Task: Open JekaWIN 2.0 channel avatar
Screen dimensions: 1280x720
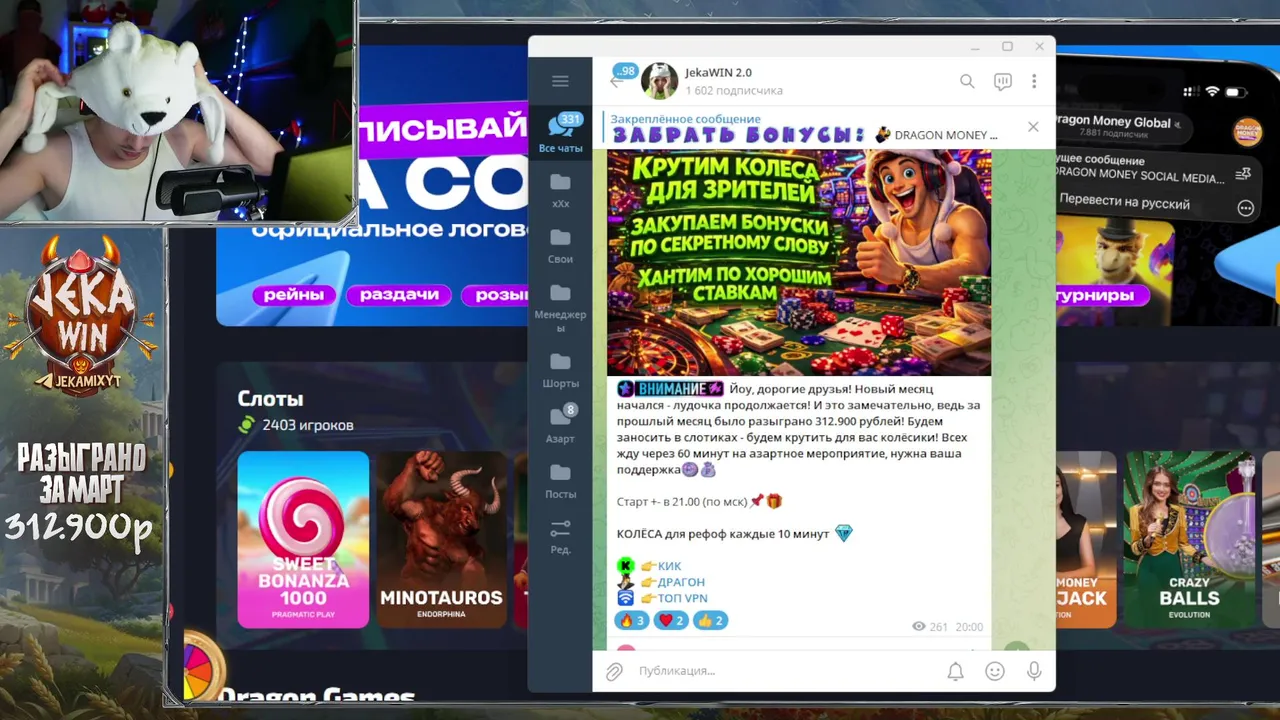Action: [660, 81]
